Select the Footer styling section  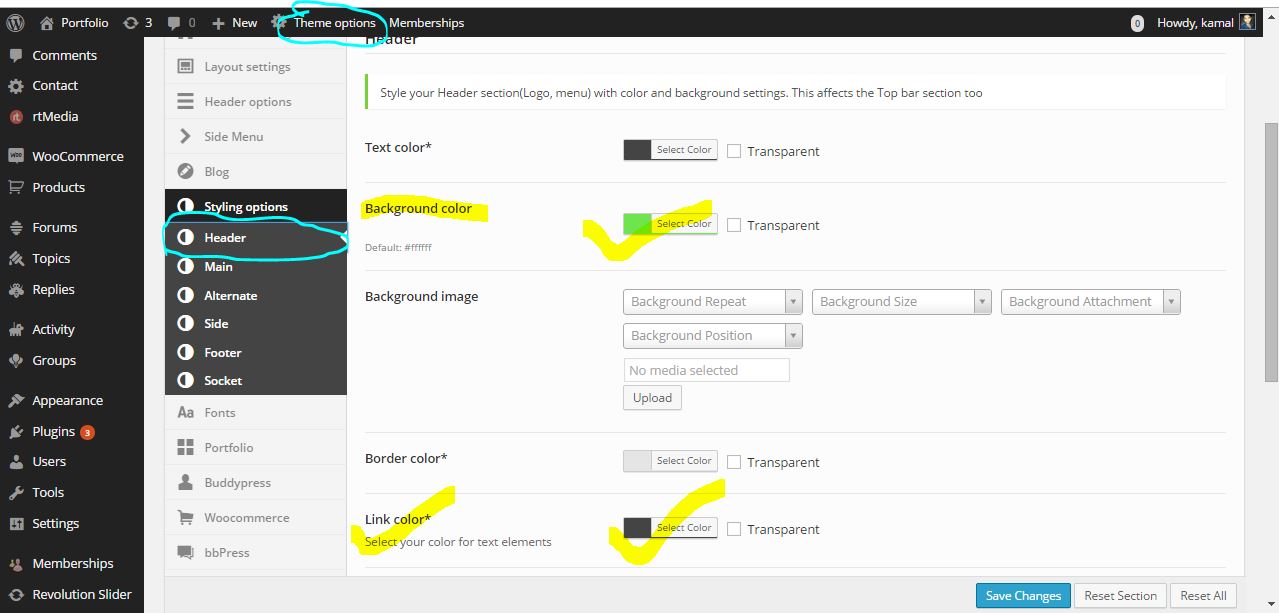tap(223, 352)
